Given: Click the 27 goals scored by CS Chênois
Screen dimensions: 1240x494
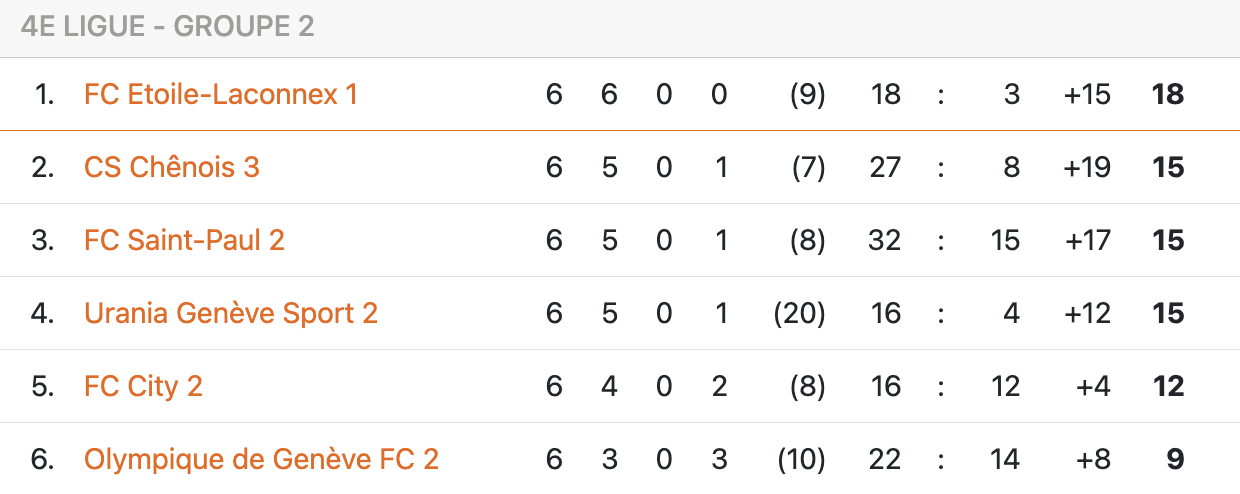Looking at the screenshot, I should [885, 167].
